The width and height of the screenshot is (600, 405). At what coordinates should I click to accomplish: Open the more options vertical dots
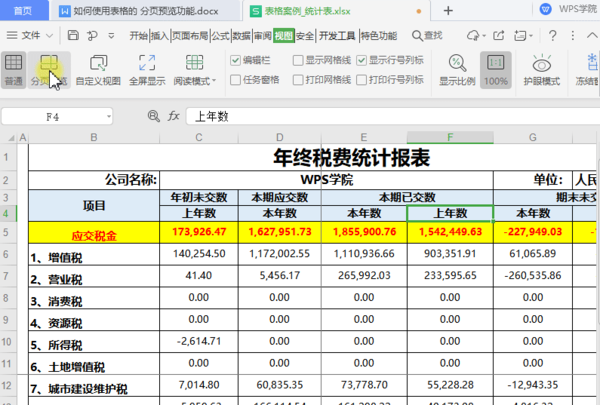click(572, 36)
